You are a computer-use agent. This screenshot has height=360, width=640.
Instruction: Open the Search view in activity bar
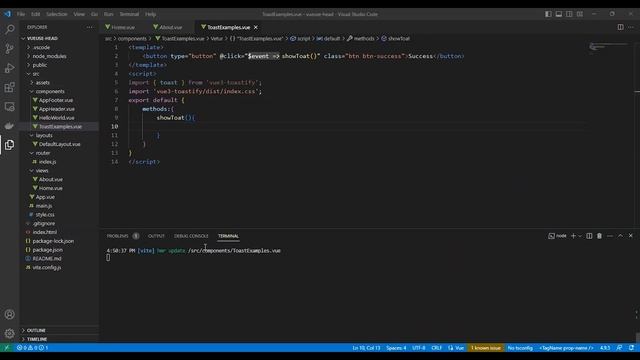9,29
